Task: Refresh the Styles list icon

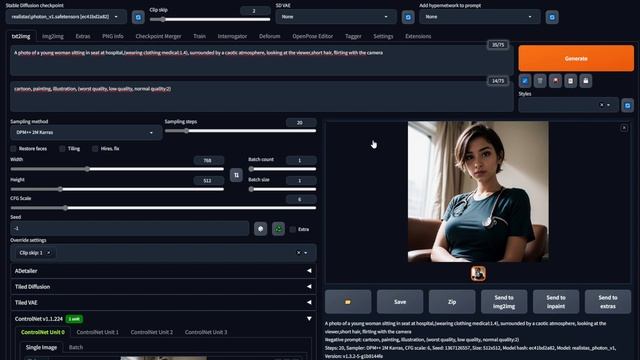Action: tap(627, 105)
